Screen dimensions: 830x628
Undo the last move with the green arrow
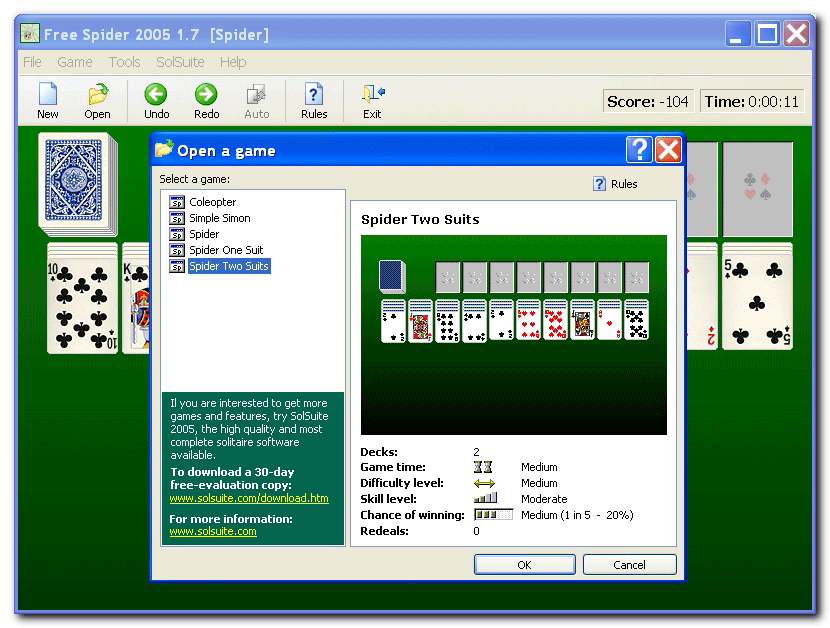pyautogui.click(x=156, y=94)
